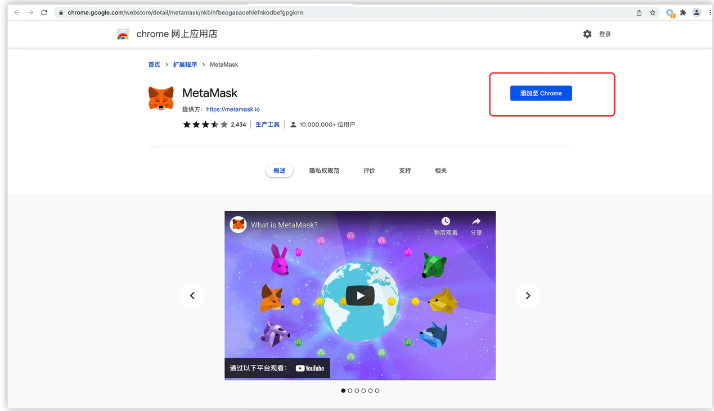Select the fifth carousel dot
This screenshot has height=411, width=714.
[370, 391]
